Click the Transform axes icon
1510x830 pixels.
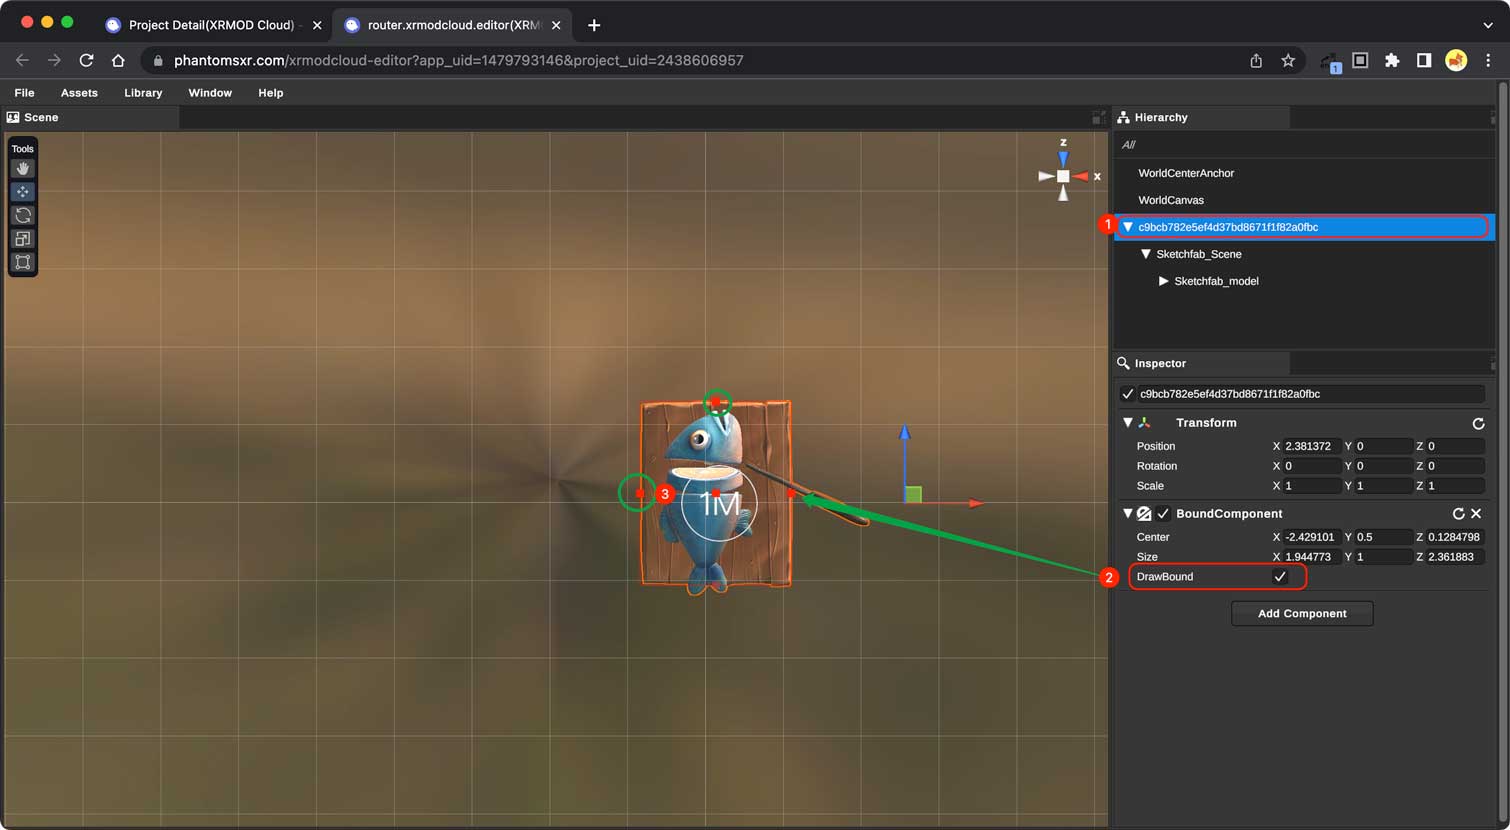1145,423
